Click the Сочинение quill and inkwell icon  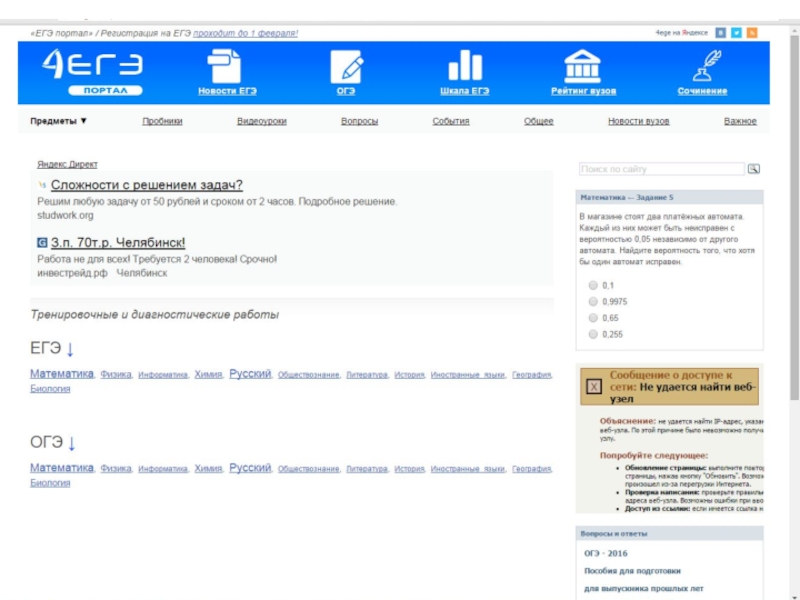702,66
